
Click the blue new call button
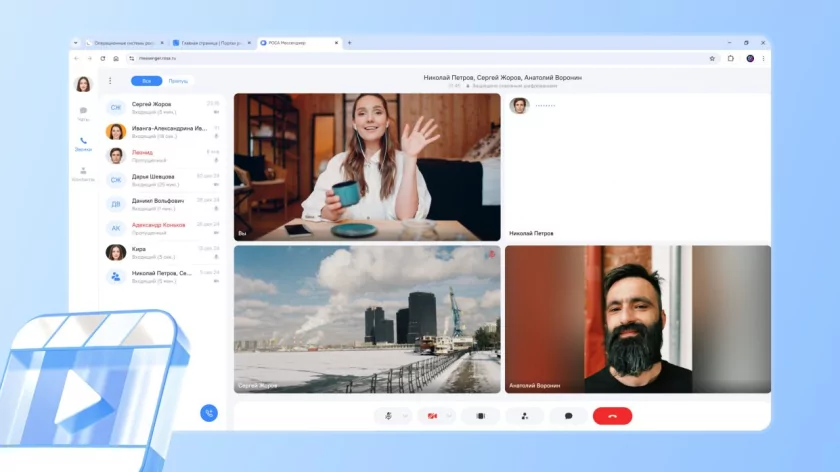click(x=208, y=412)
